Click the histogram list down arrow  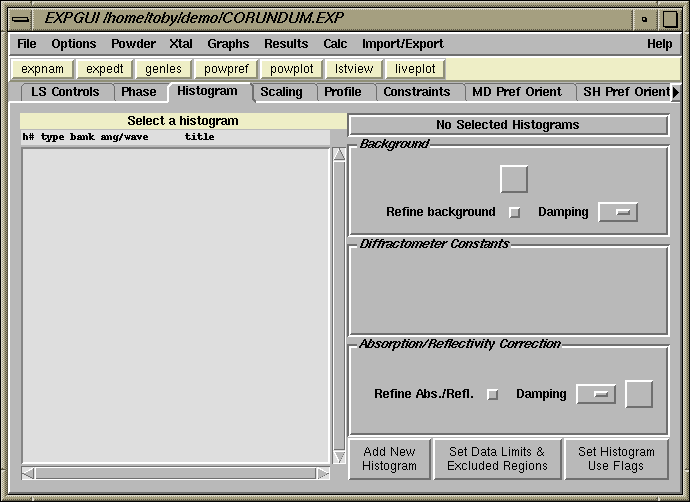click(x=339, y=457)
